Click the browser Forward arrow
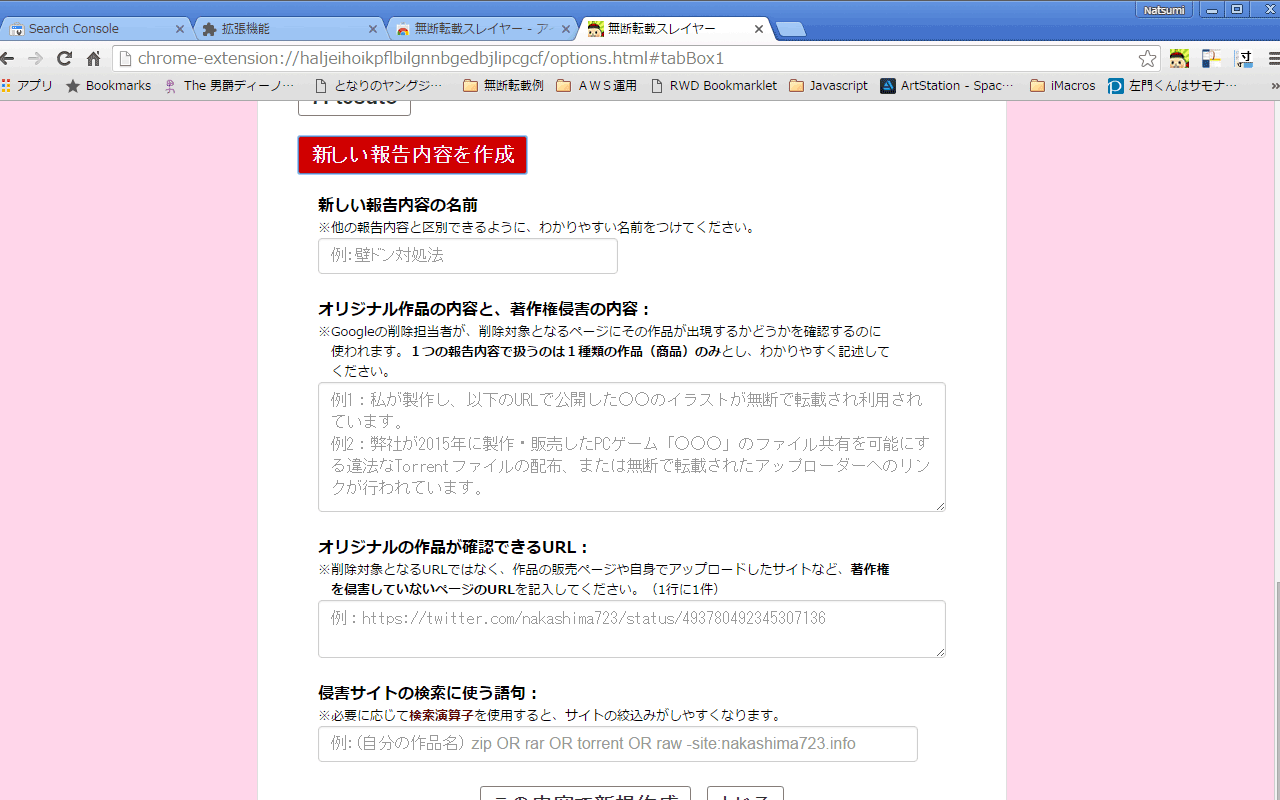The width and height of the screenshot is (1280, 800). (35, 58)
